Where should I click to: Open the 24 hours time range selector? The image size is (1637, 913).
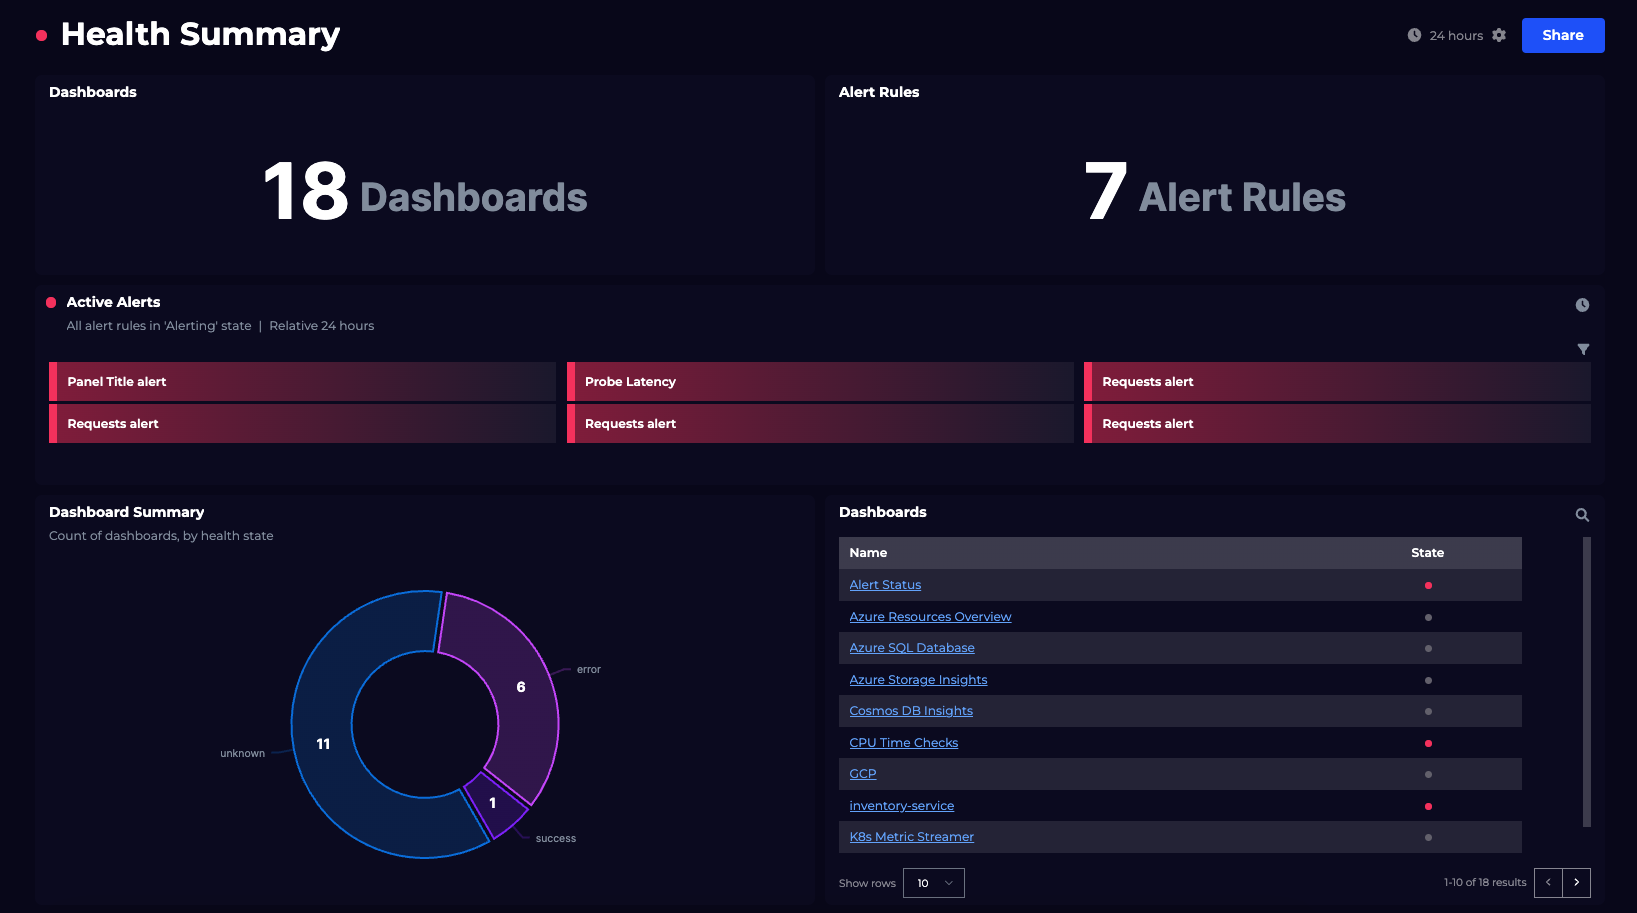1456,34
